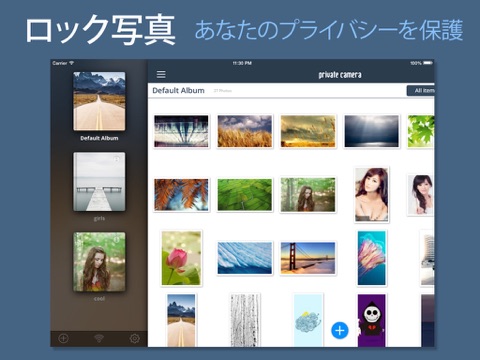The image size is (480, 360).
Task: Open the hamburger menu icon
Action: tap(161, 74)
